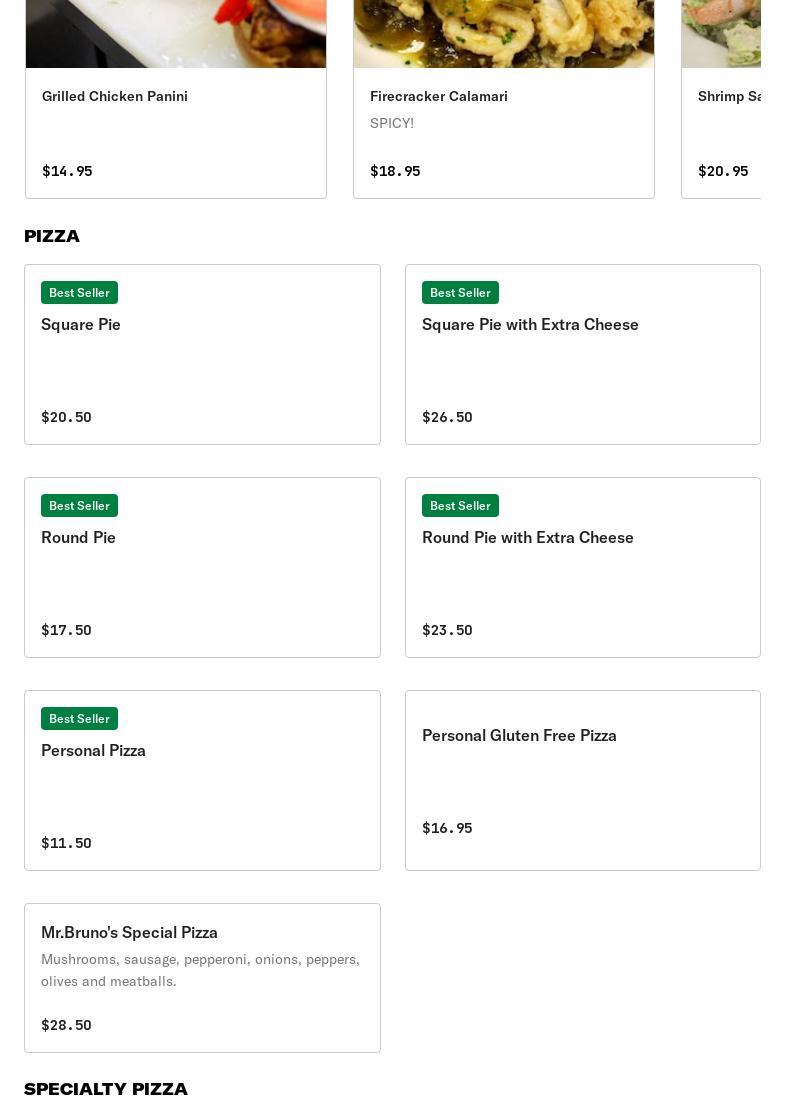The height and width of the screenshot is (1112, 785).
Task: Click the $26.50 price
Action: [x=447, y=417]
